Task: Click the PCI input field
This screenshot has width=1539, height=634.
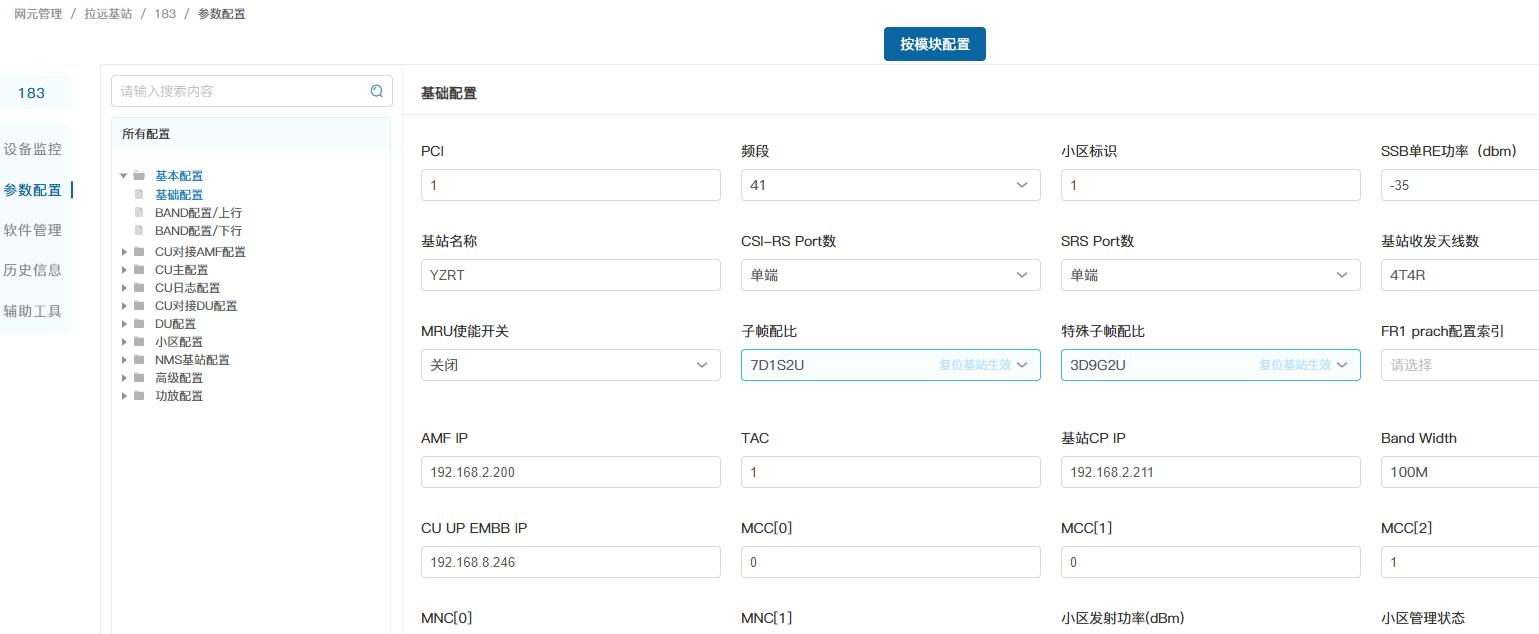Action: [570, 185]
